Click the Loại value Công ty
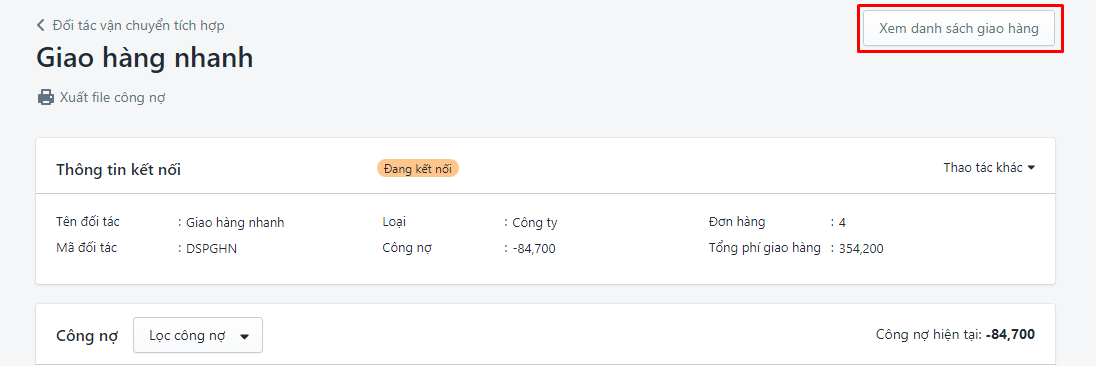Screen dimensions: 1096x366 (535, 223)
